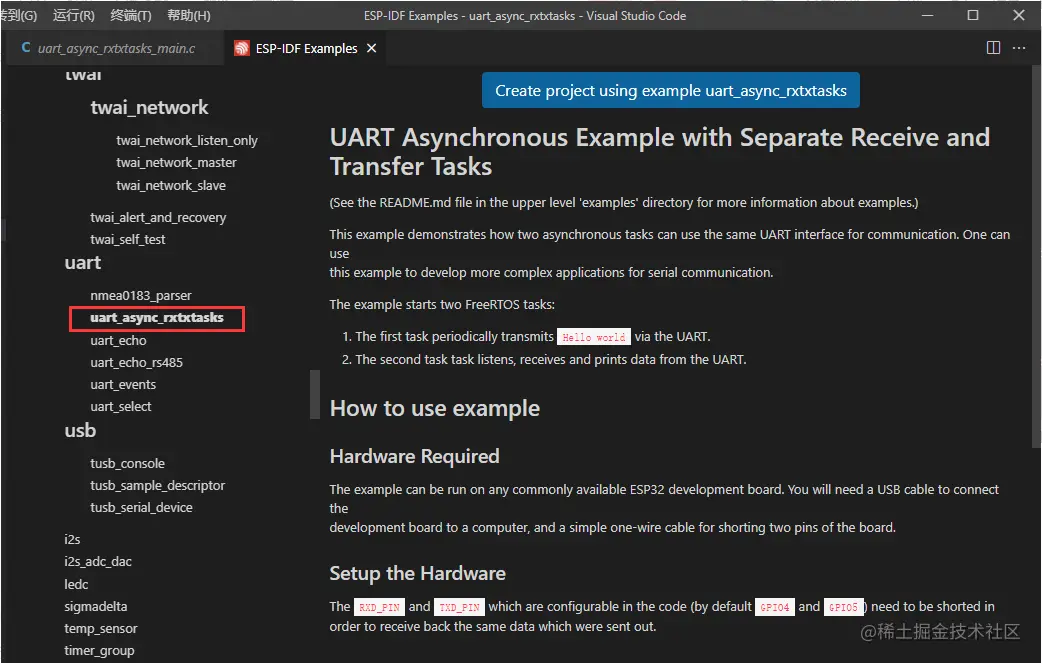
Task: Open the twai_self_test example
Action: tap(128, 239)
